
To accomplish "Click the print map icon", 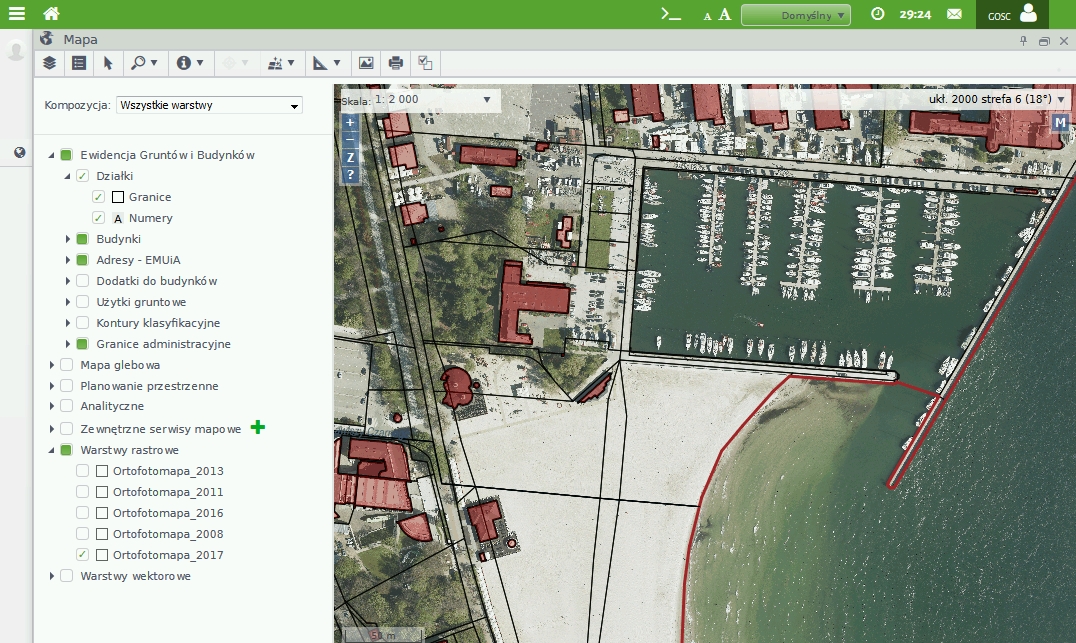I will click(395, 63).
